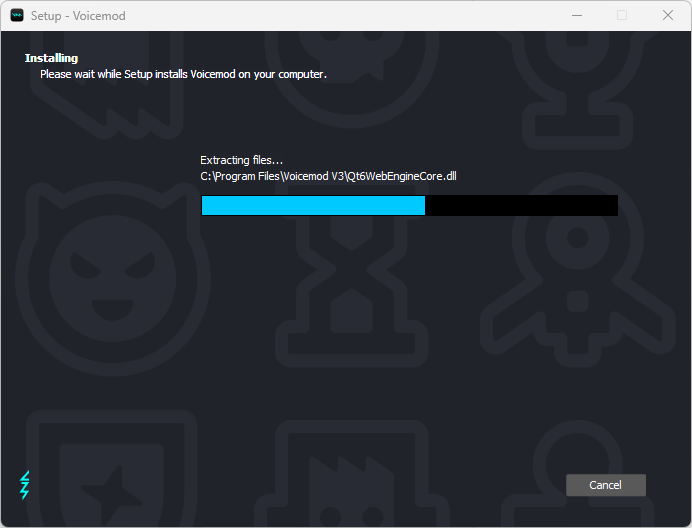Click the Qt6WebEngineCore.dll file path text
The width and height of the screenshot is (692, 528).
(x=328, y=176)
